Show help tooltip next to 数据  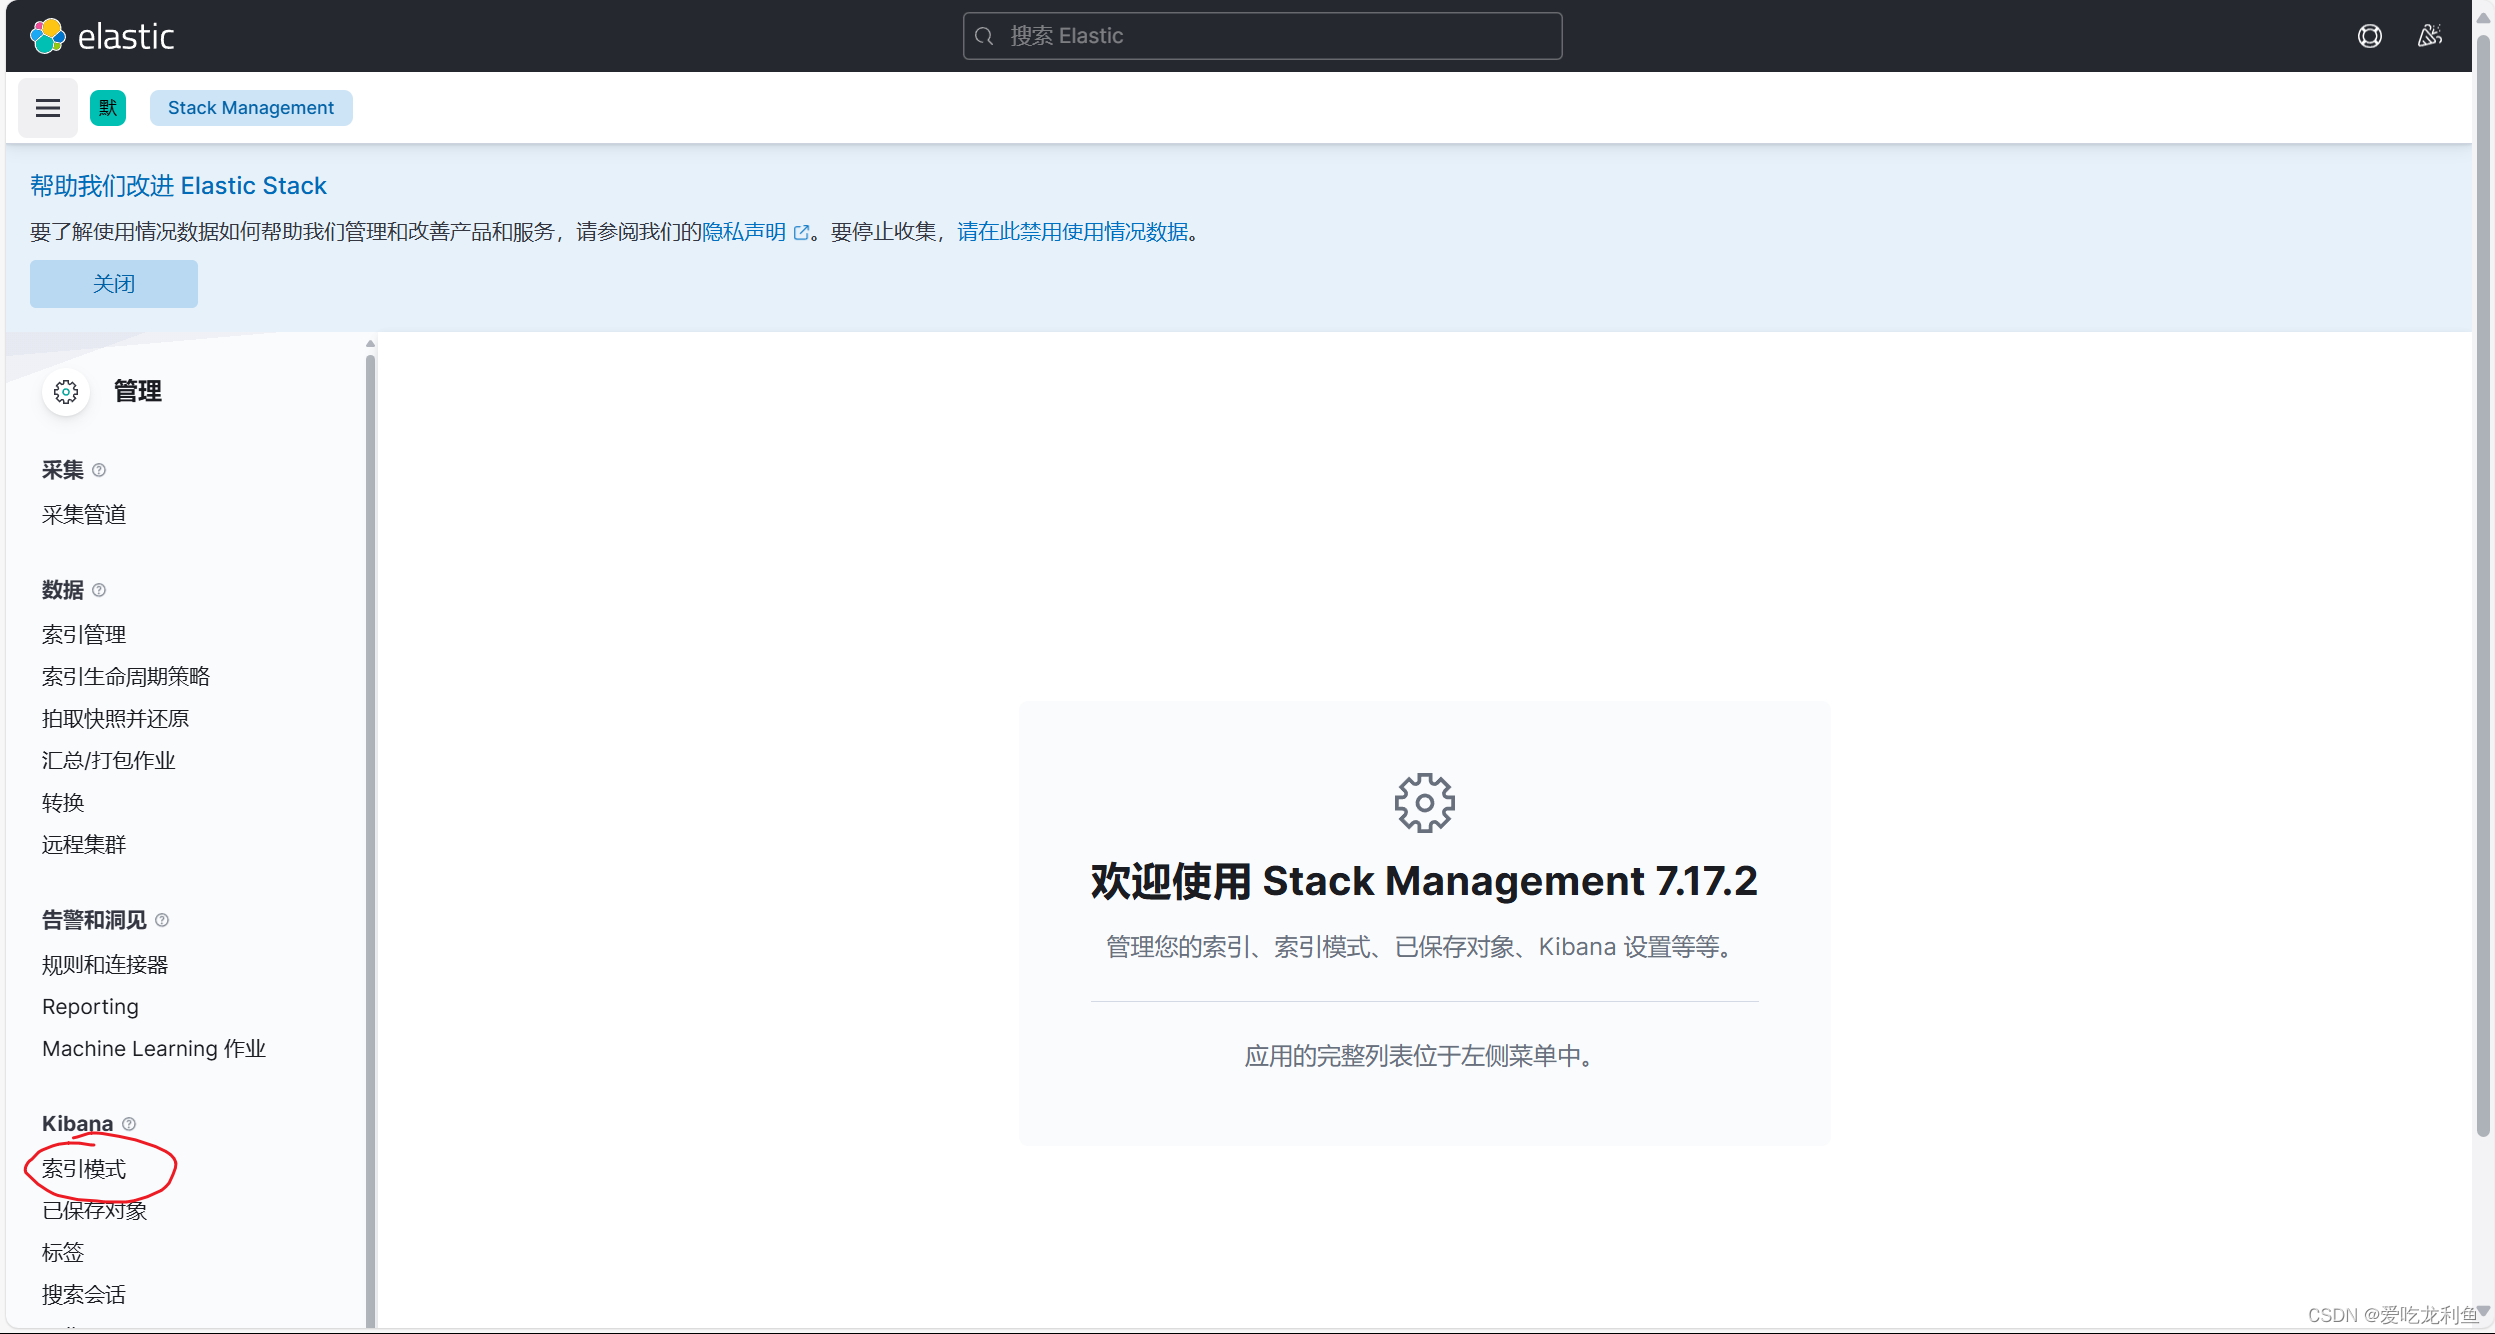99,590
